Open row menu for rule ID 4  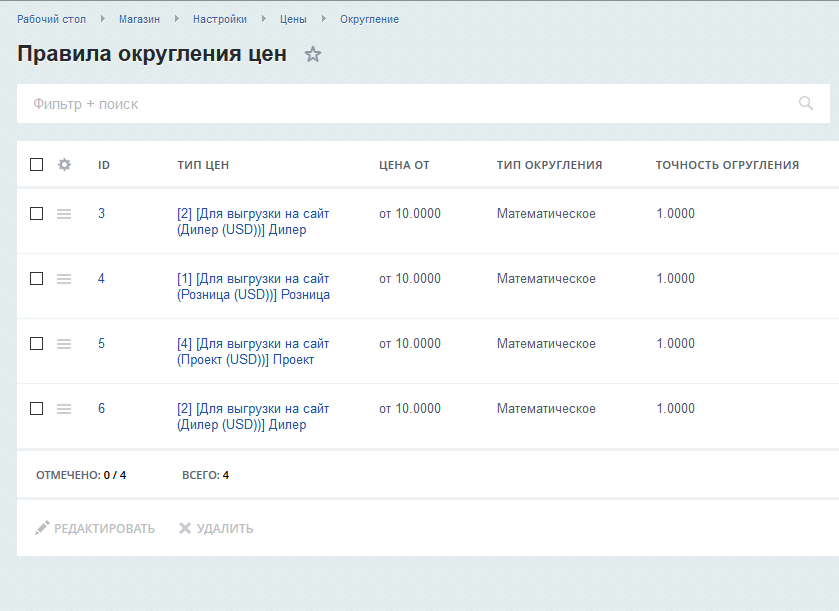point(64,279)
